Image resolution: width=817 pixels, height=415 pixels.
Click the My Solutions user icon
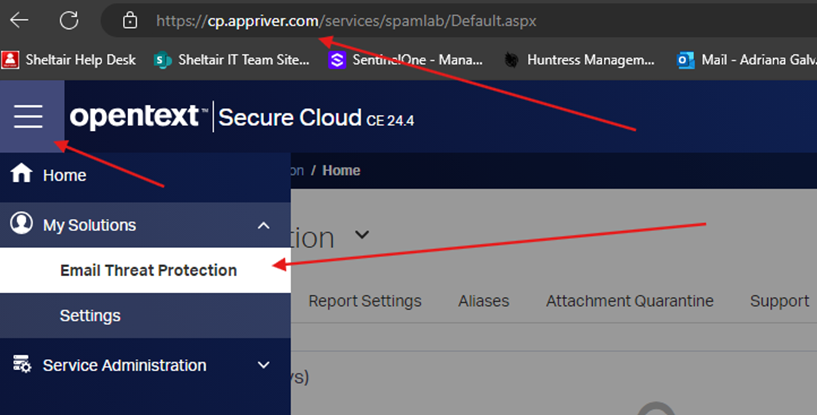coord(21,223)
